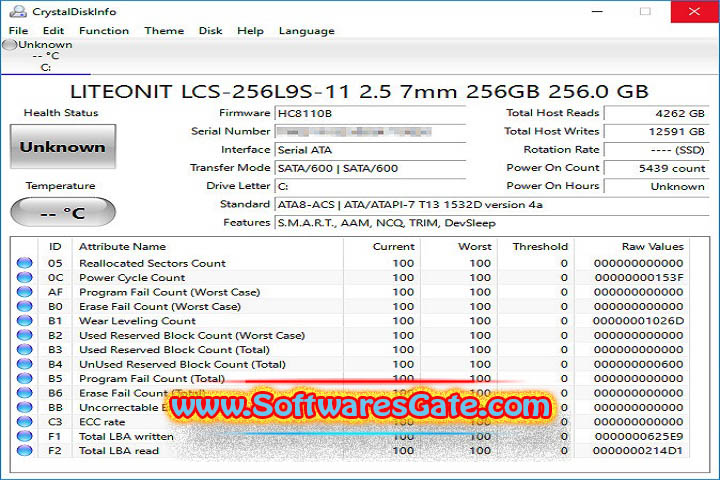The height and width of the screenshot is (480, 720).
Task: Select the Unknown C: disk tab
Action: click(45, 56)
